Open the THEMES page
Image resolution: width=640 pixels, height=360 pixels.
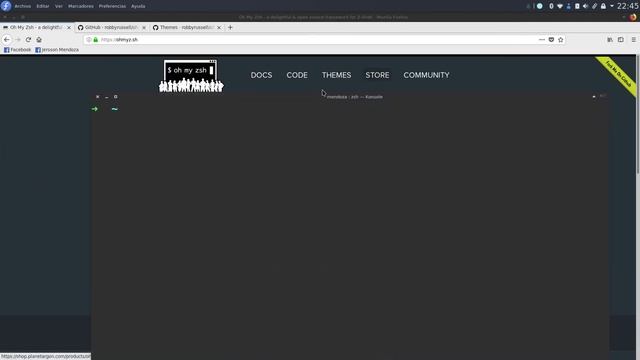pos(336,75)
